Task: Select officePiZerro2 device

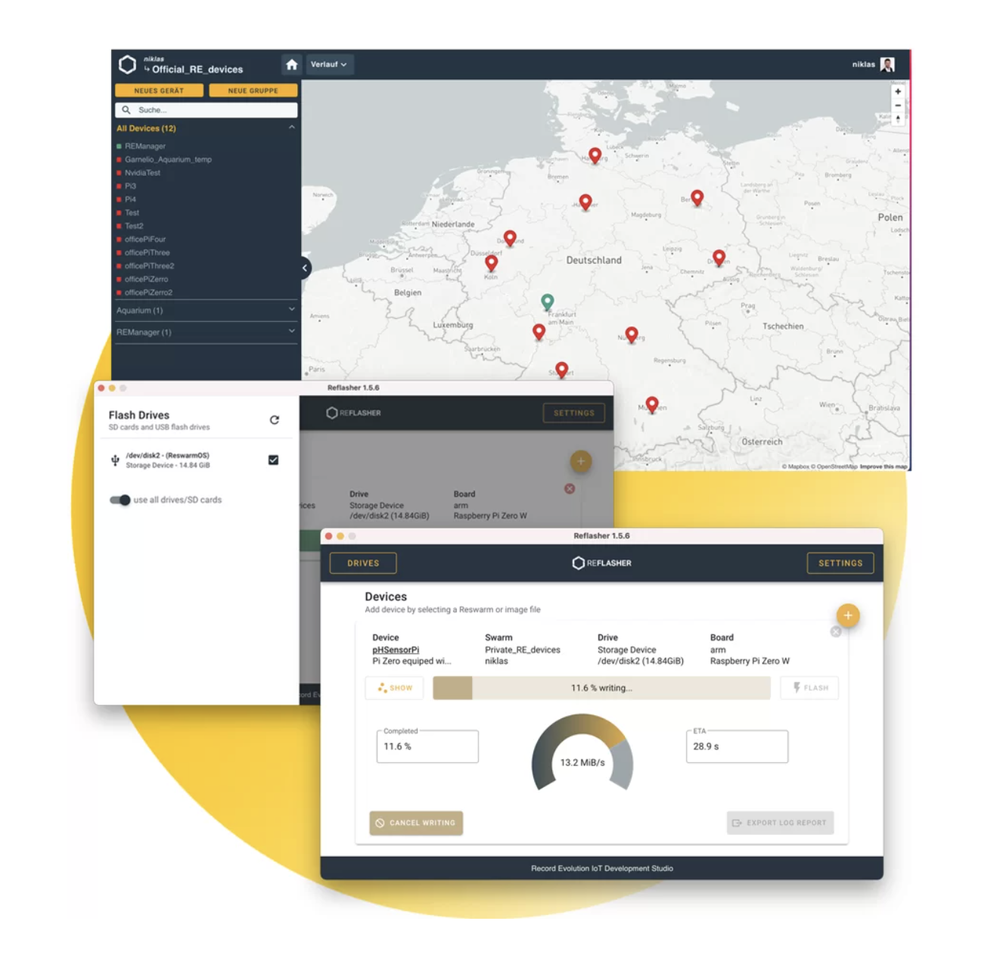Action: 149,293
